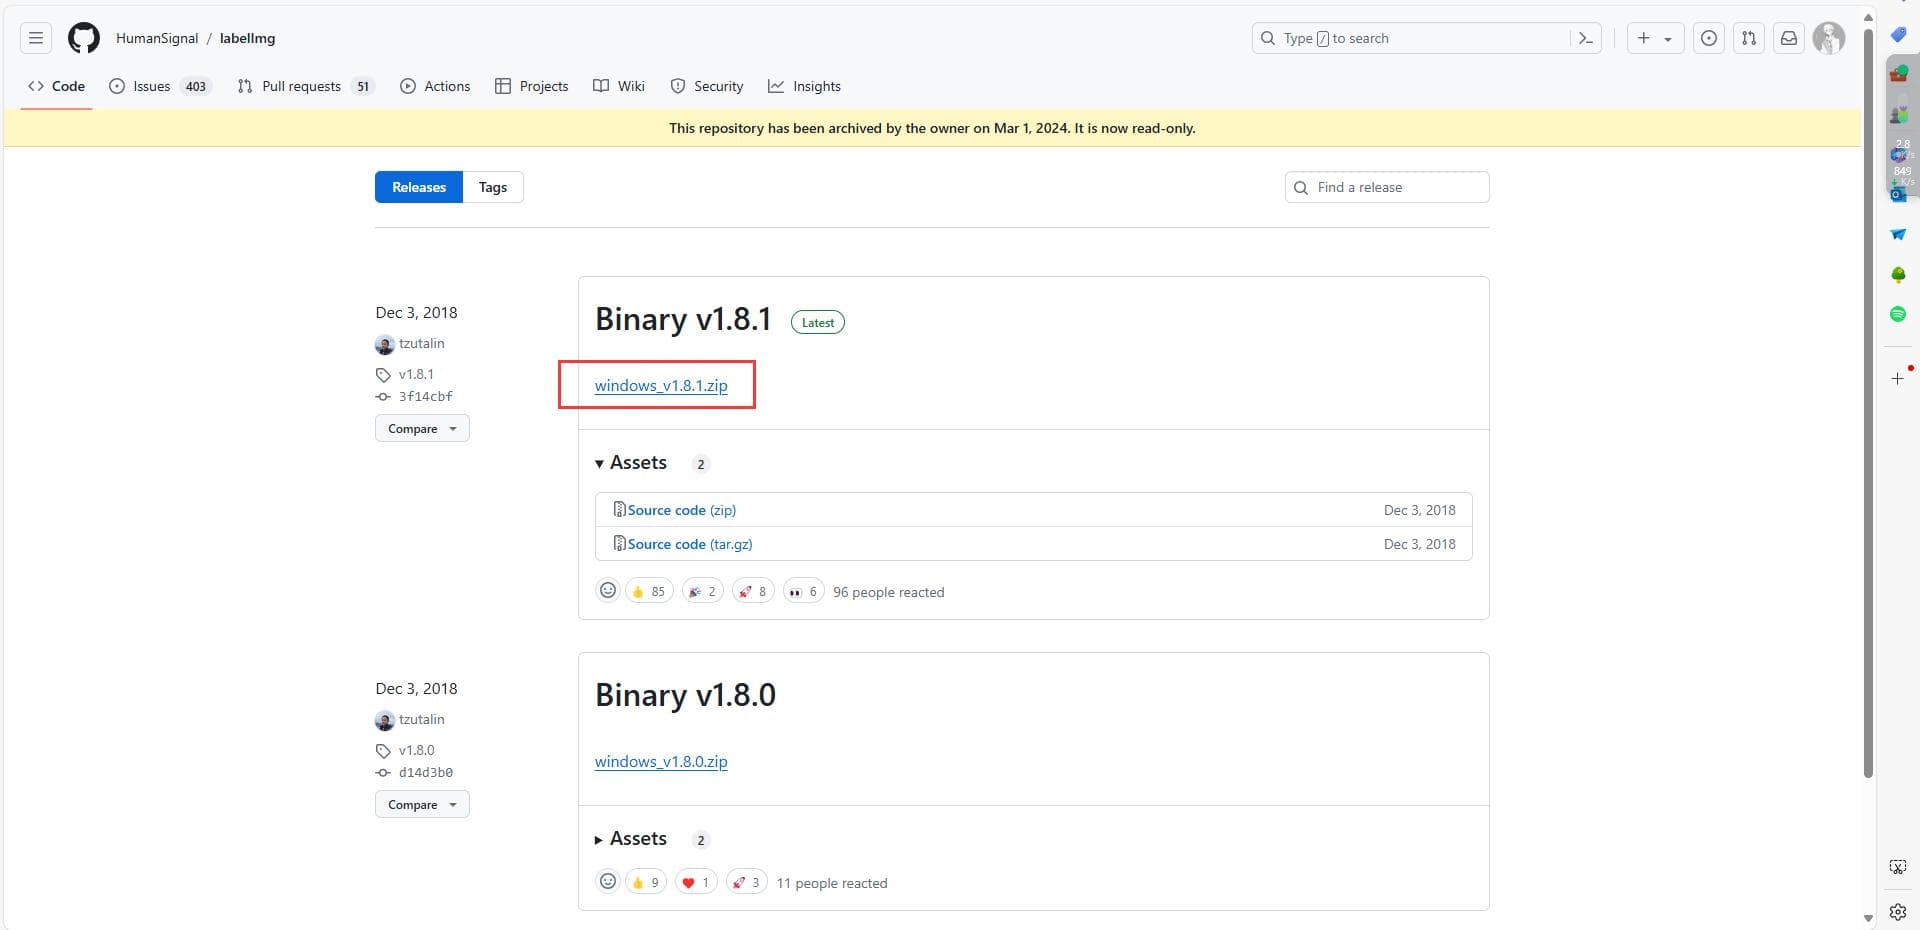1920x930 pixels.
Task: Open the Security tab
Action: (707, 86)
